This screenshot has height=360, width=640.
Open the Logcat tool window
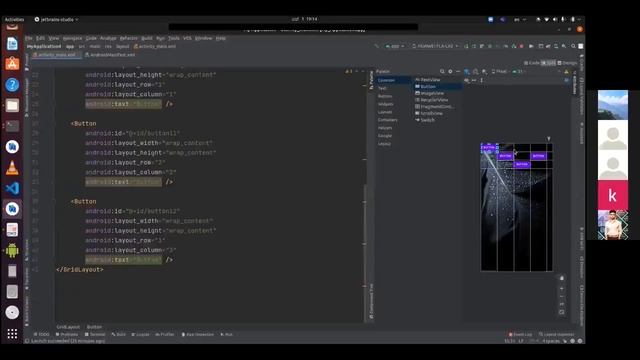pos(140,334)
